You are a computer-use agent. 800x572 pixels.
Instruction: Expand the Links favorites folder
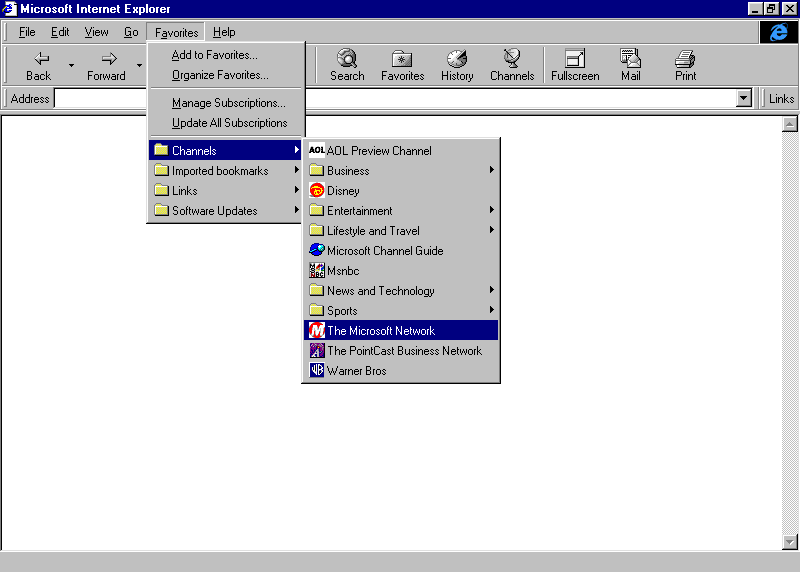click(x=226, y=190)
